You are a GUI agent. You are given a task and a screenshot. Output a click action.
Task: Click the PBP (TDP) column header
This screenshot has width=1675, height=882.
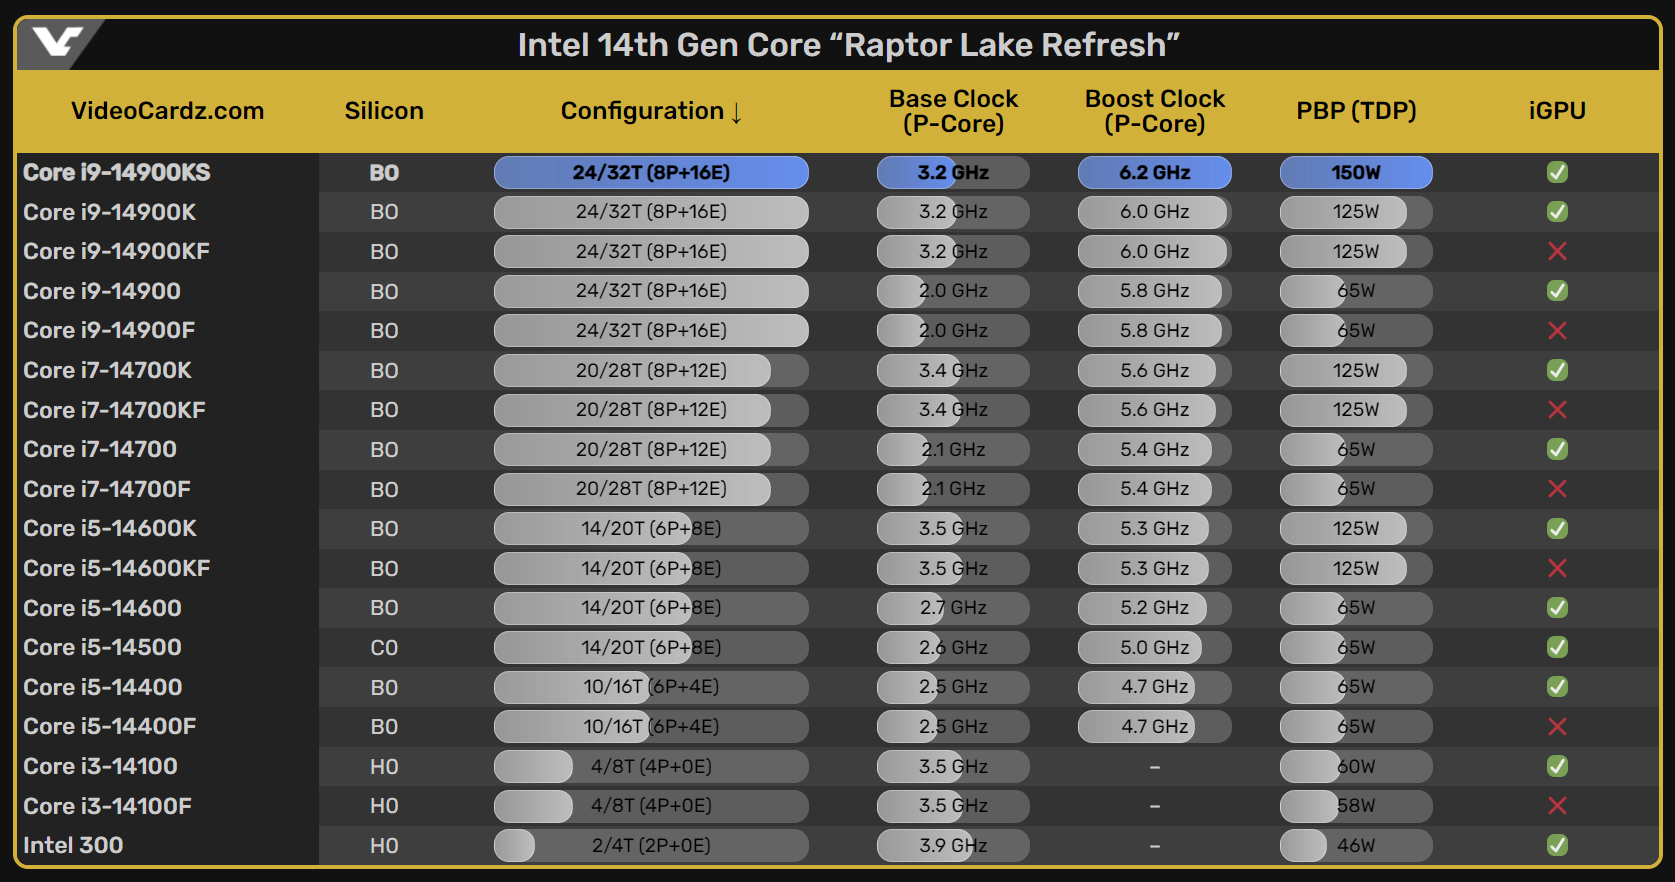1356,111
